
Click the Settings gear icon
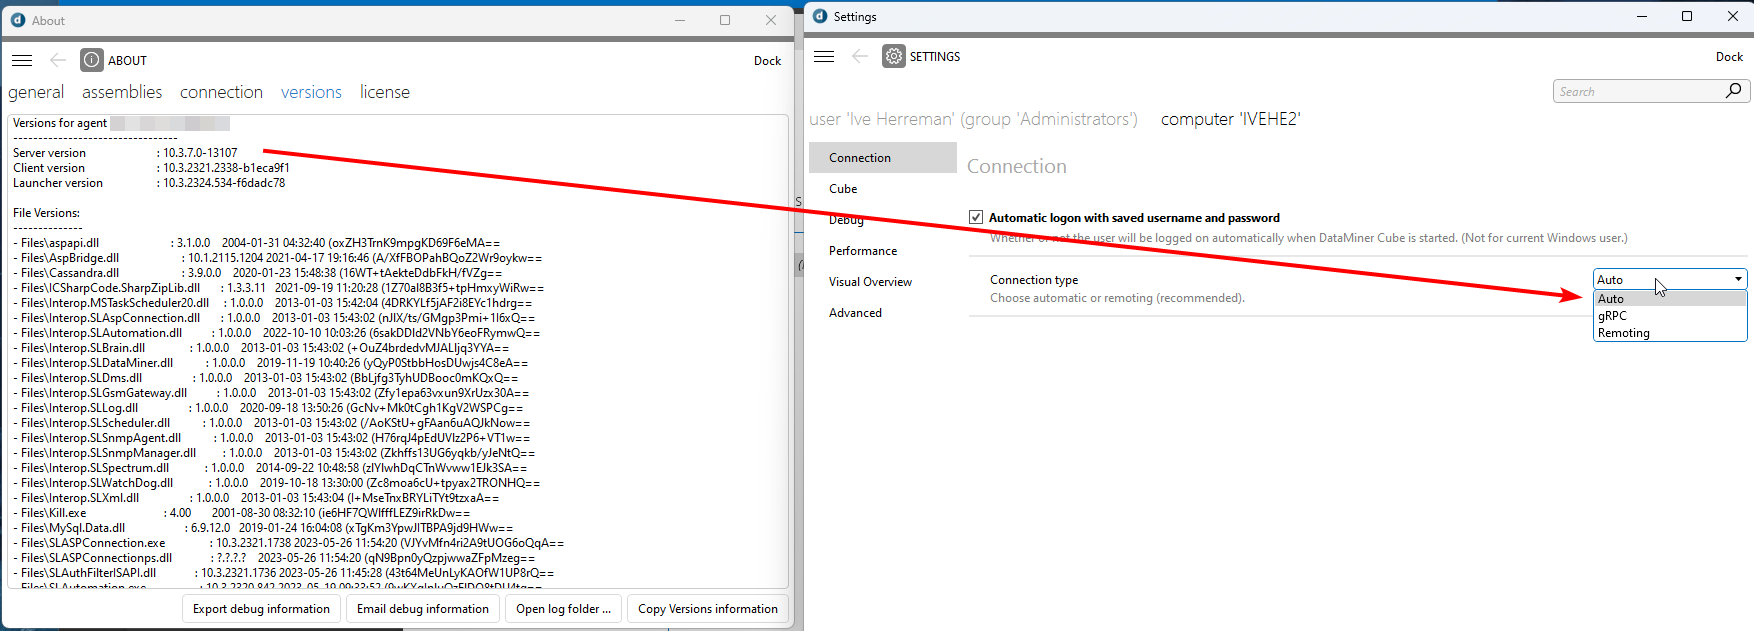coord(894,56)
